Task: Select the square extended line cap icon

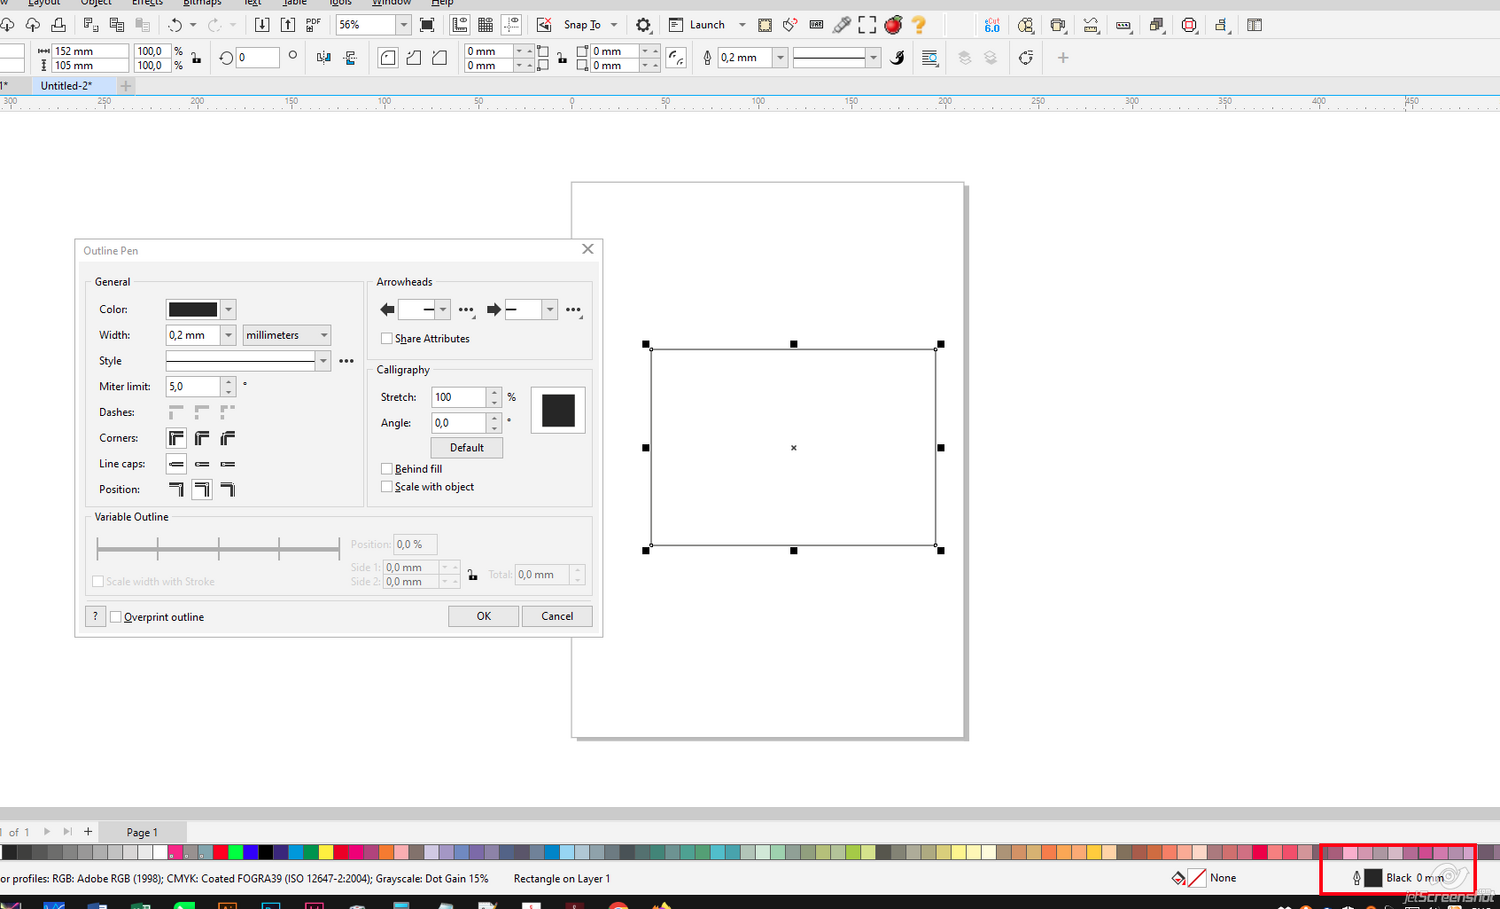Action: pos(228,464)
